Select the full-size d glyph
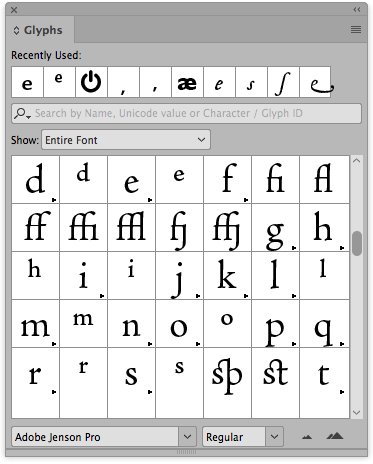The image size is (373, 464). [x=35, y=179]
